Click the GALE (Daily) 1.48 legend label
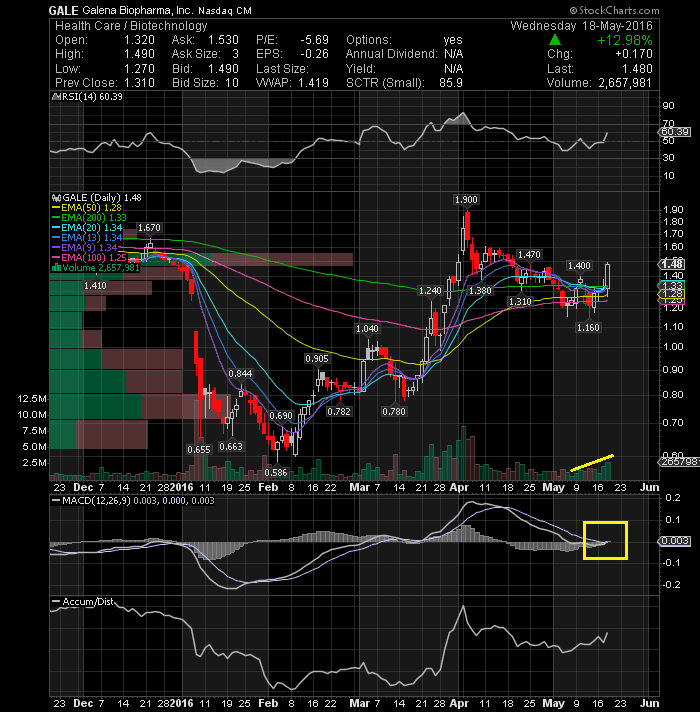This screenshot has width=700, height=712. pyautogui.click(x=102, y=198)
